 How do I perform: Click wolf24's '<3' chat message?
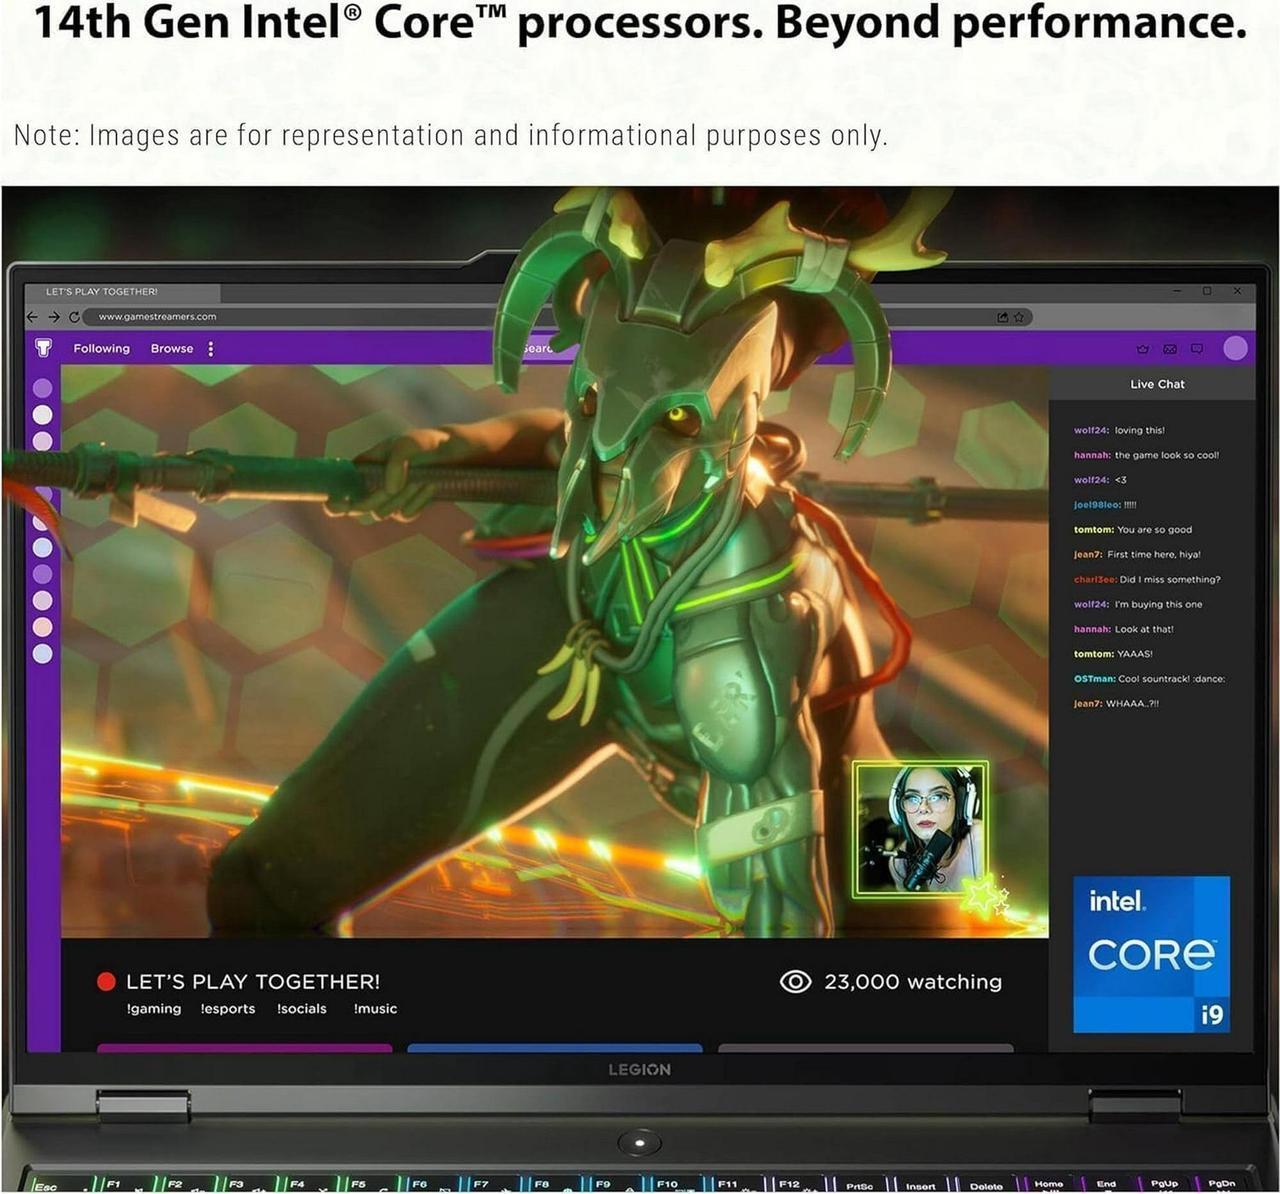1100,480
